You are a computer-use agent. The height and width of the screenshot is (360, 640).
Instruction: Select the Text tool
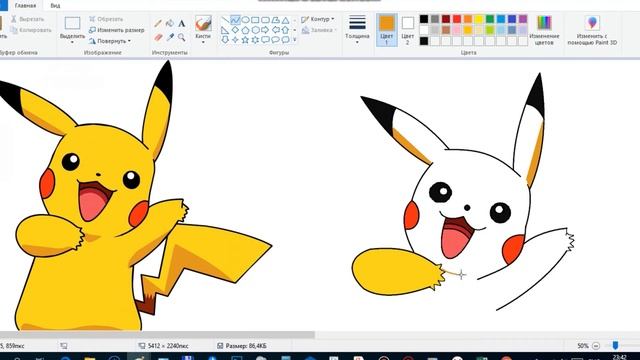point(182,23)
